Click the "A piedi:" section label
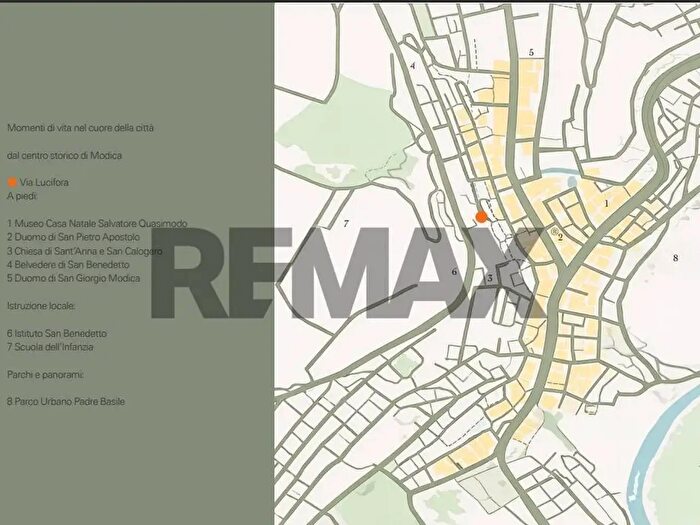The image size is (700, 525). [22, 196]
